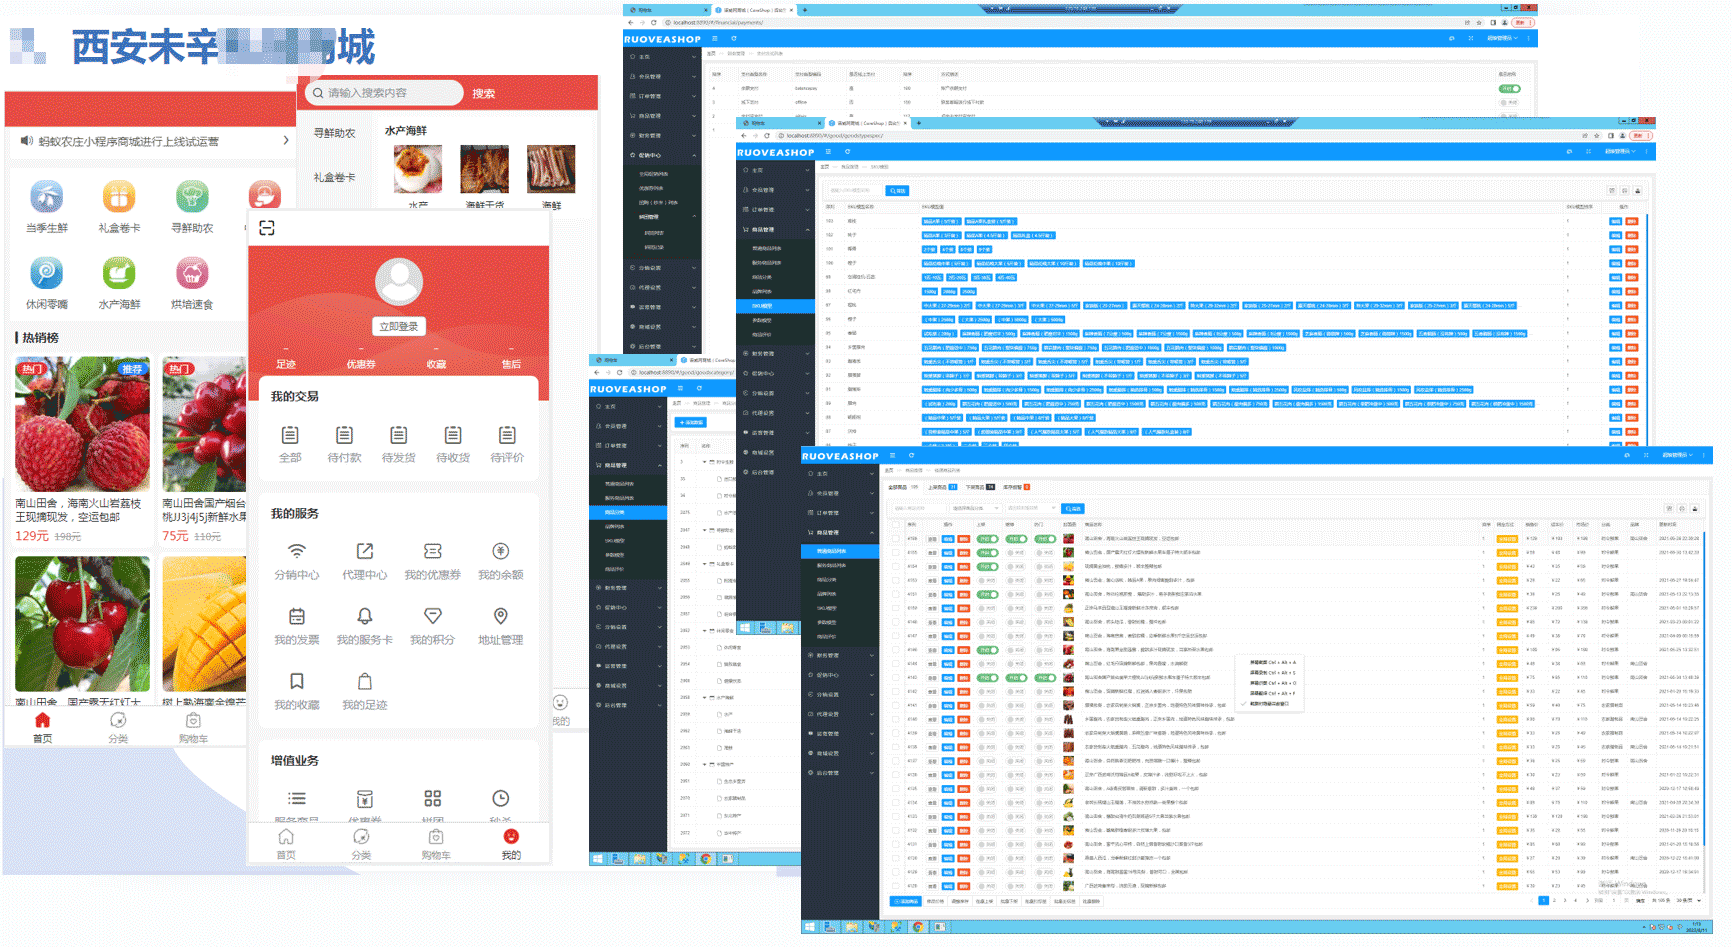1732x947 pixels.
Task: Open the 烘焙速食 cupcake icon
Action: (192, 273)
